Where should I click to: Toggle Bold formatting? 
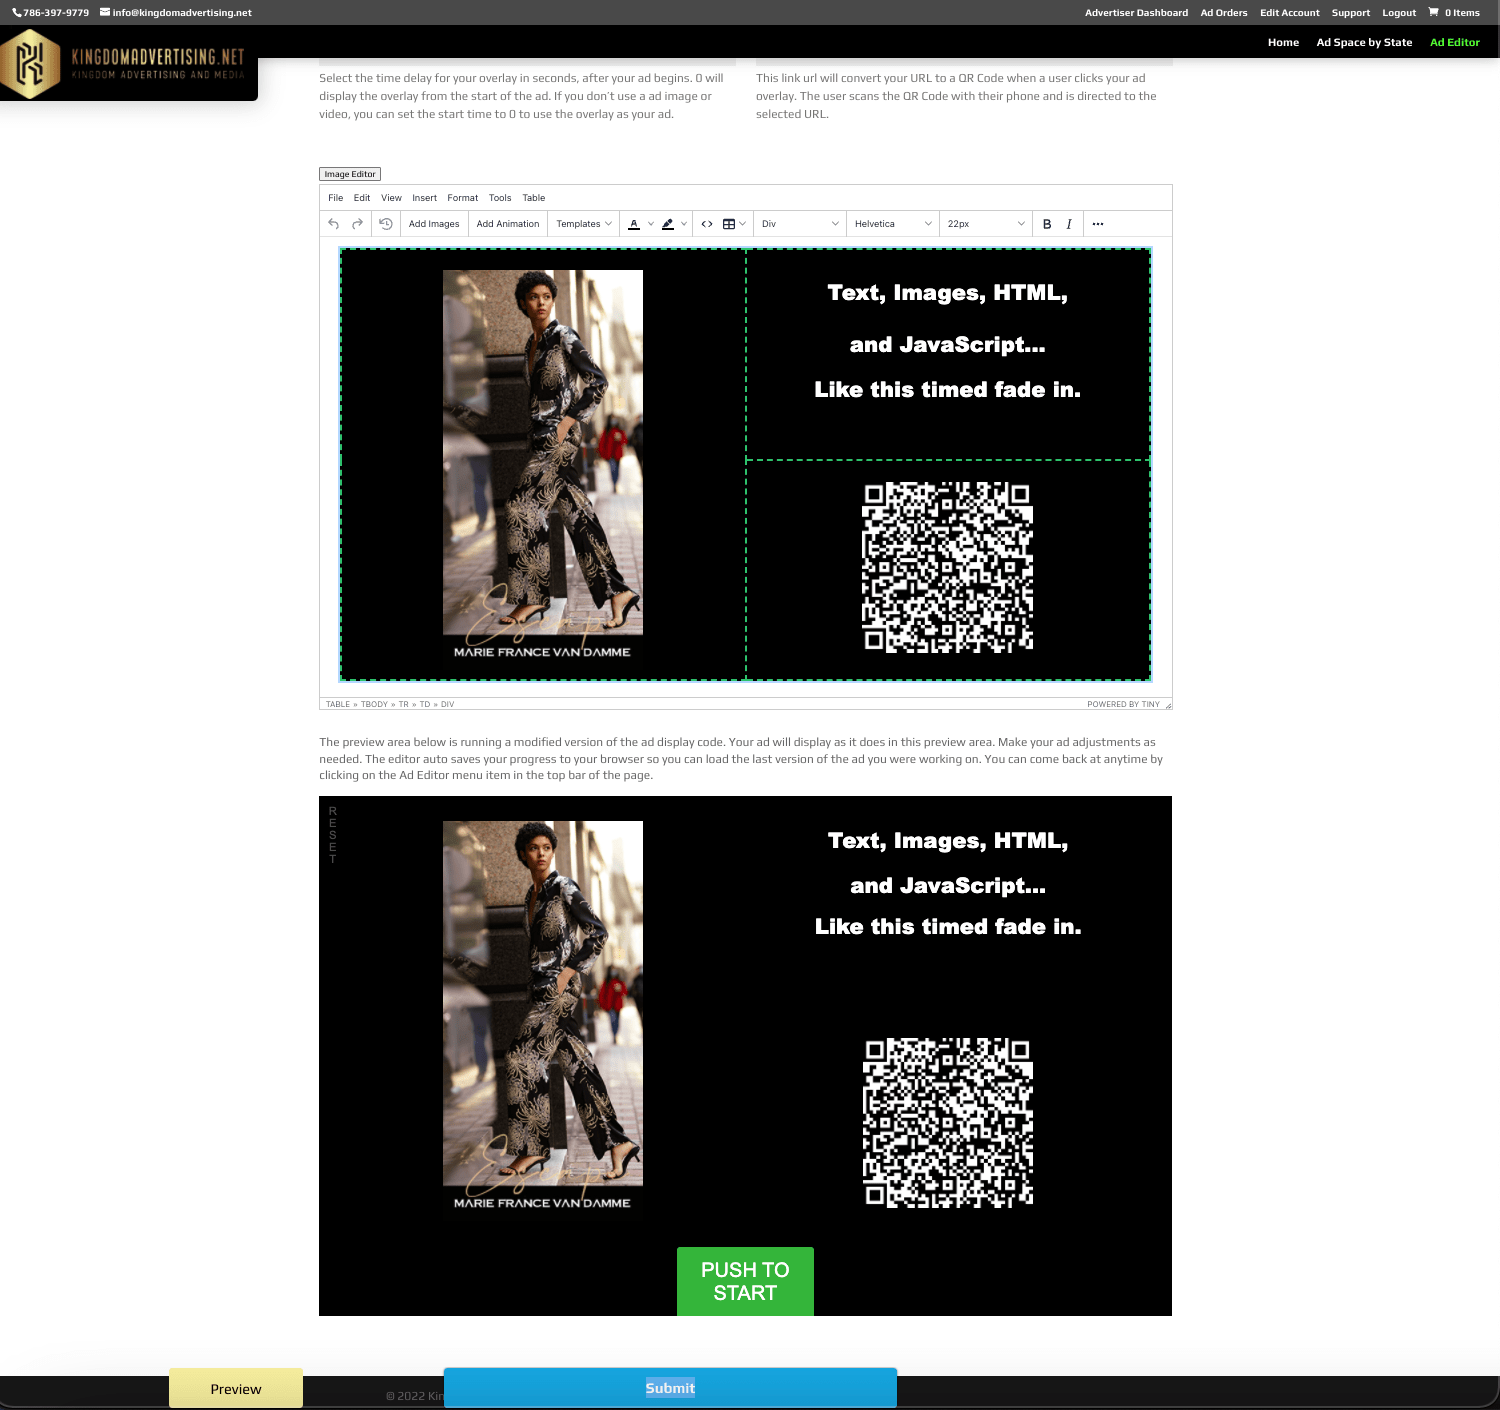point(1046,224)
